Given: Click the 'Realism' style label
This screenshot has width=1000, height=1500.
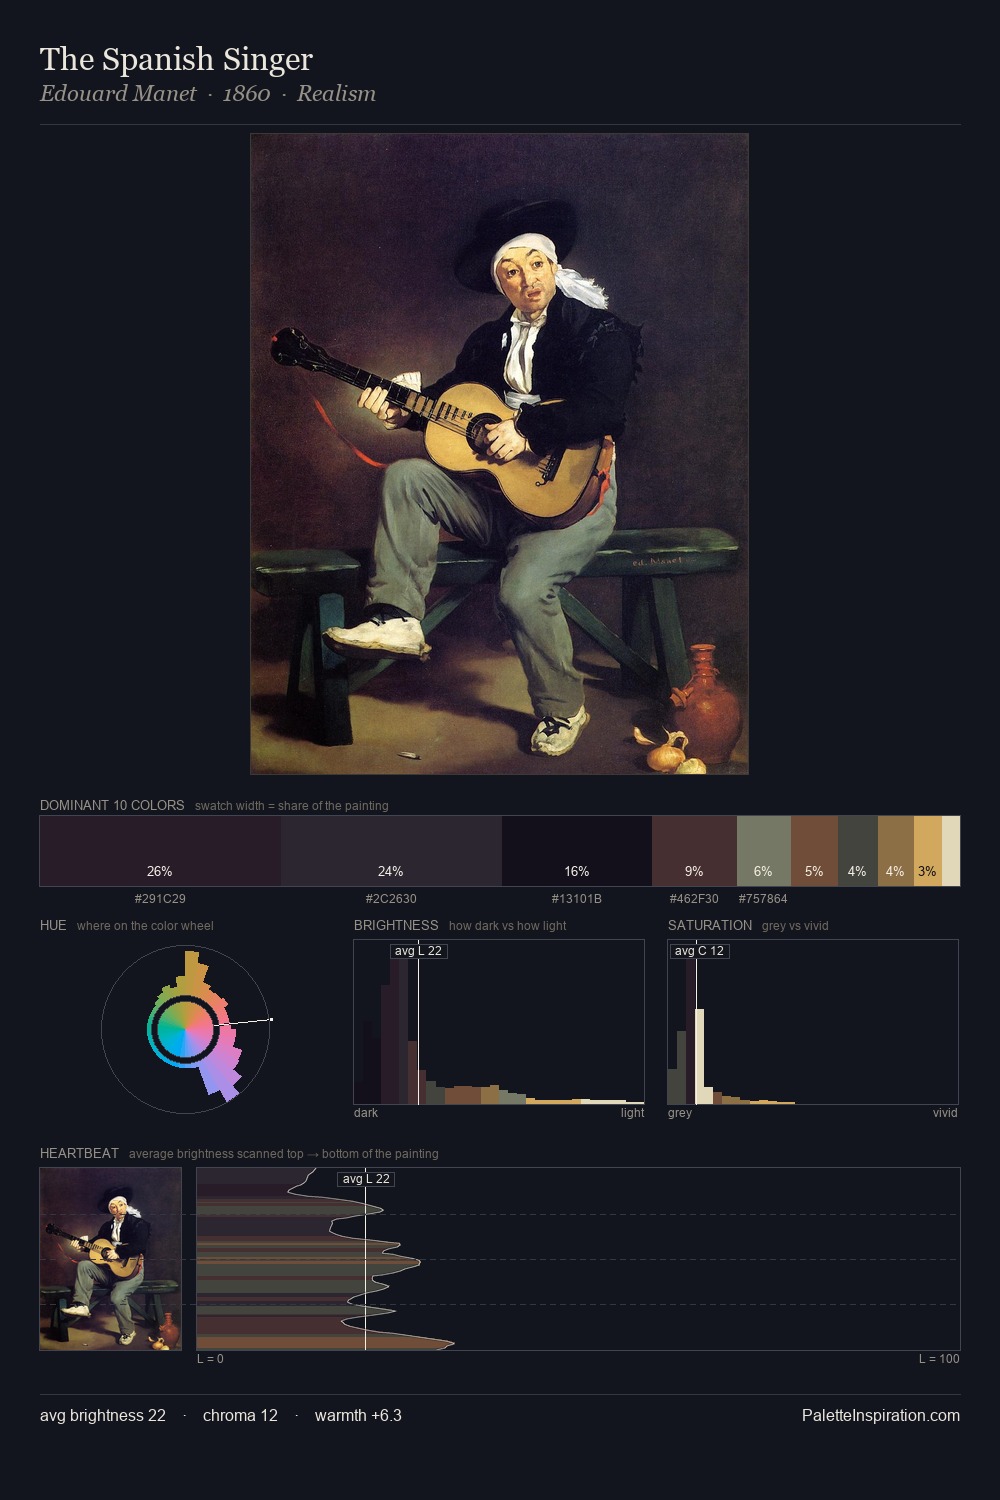Looking at the screenshot, I should (336, 93).
